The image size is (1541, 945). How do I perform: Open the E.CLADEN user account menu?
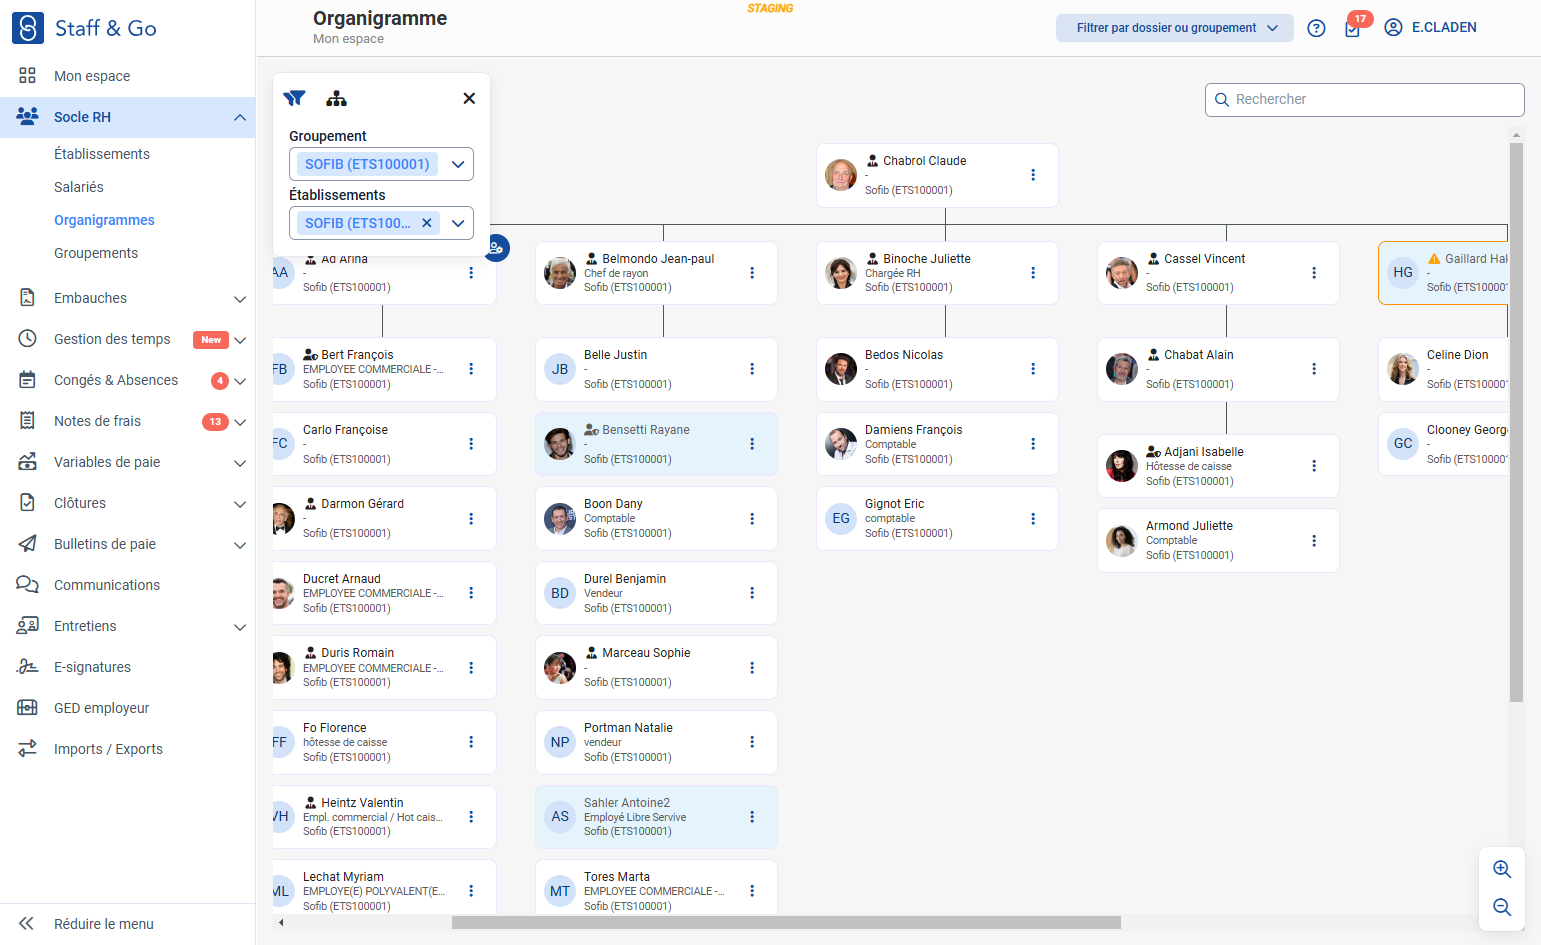pos(1430,28)
